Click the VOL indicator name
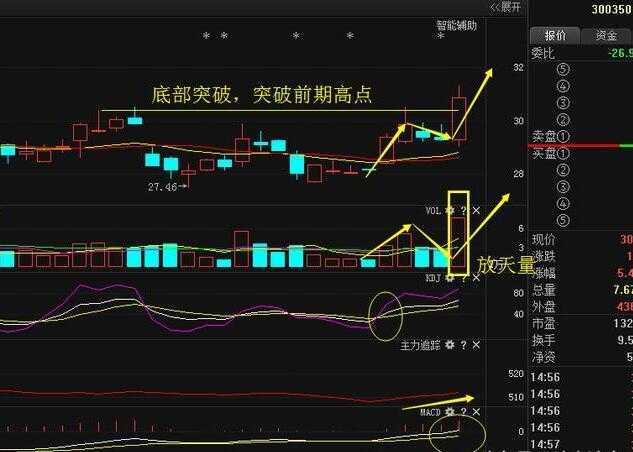 [434, 211]
